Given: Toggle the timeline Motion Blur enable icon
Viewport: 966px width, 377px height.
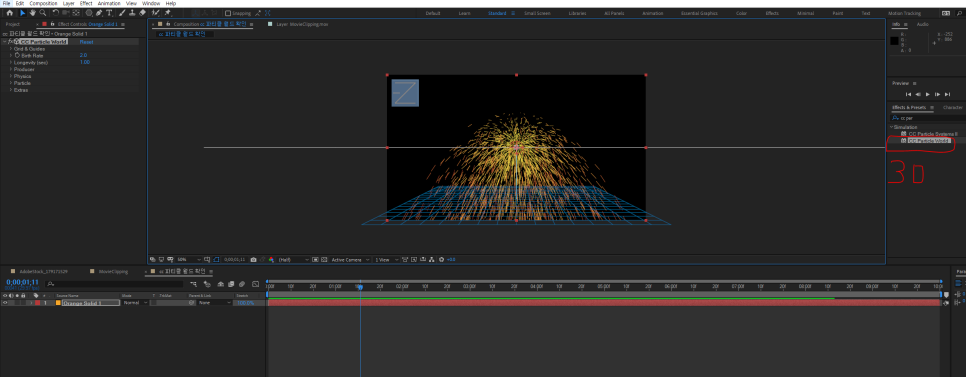Looking at the screenshot, I should (242, 284).
